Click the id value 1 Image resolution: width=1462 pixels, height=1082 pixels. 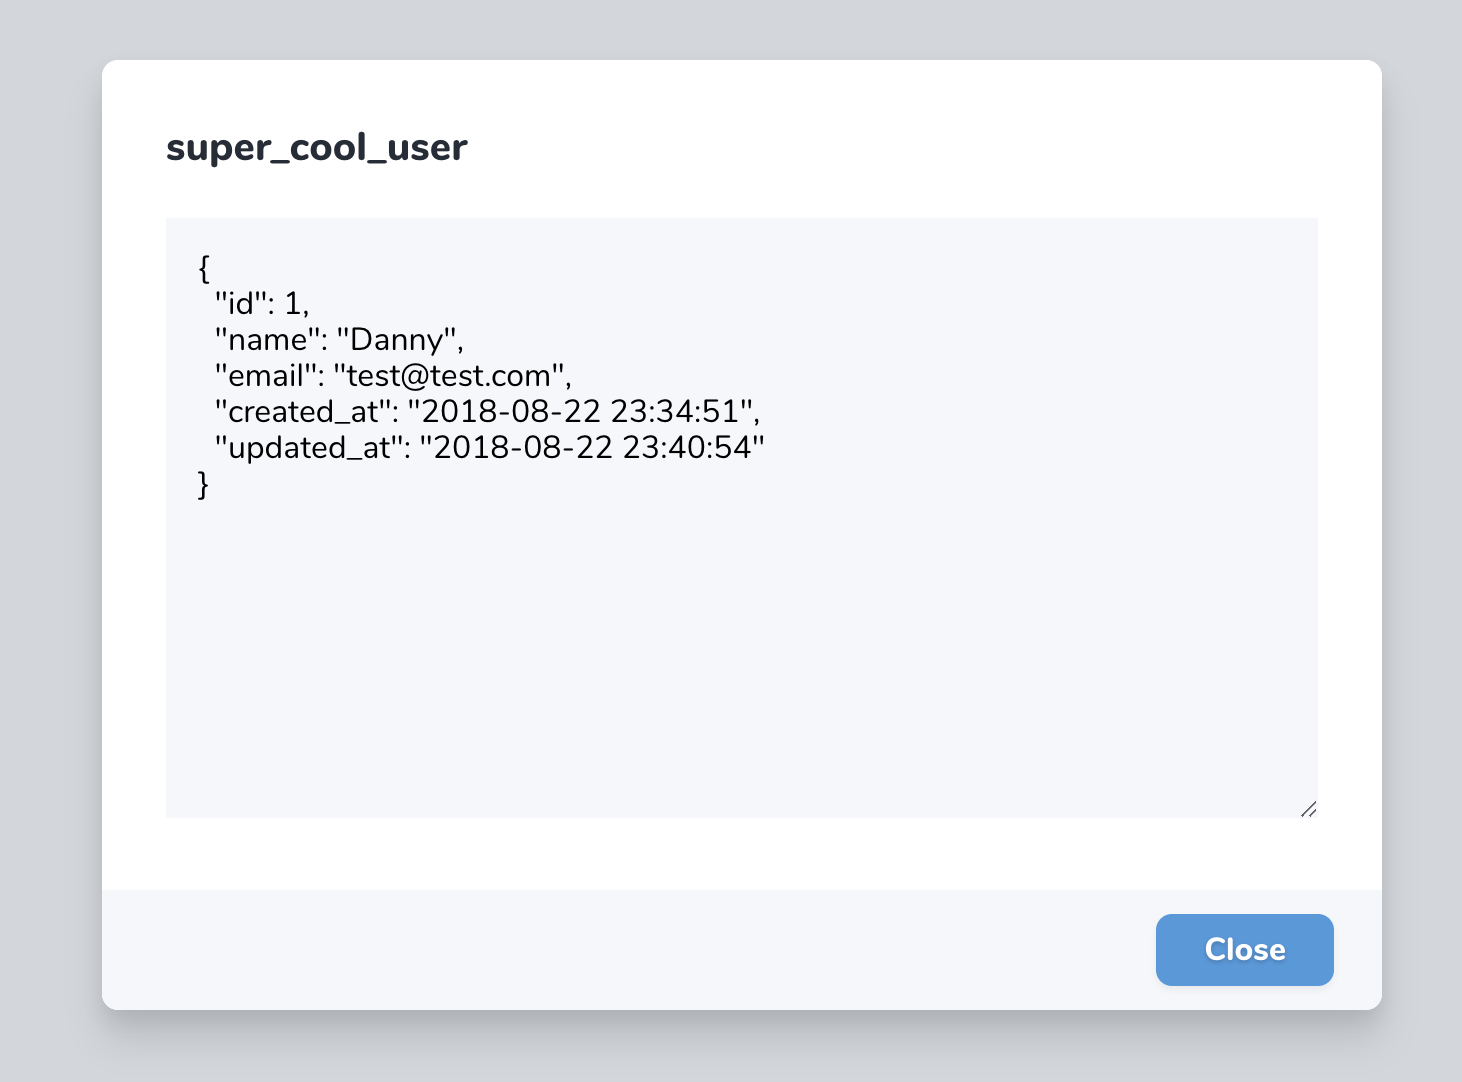293,303
